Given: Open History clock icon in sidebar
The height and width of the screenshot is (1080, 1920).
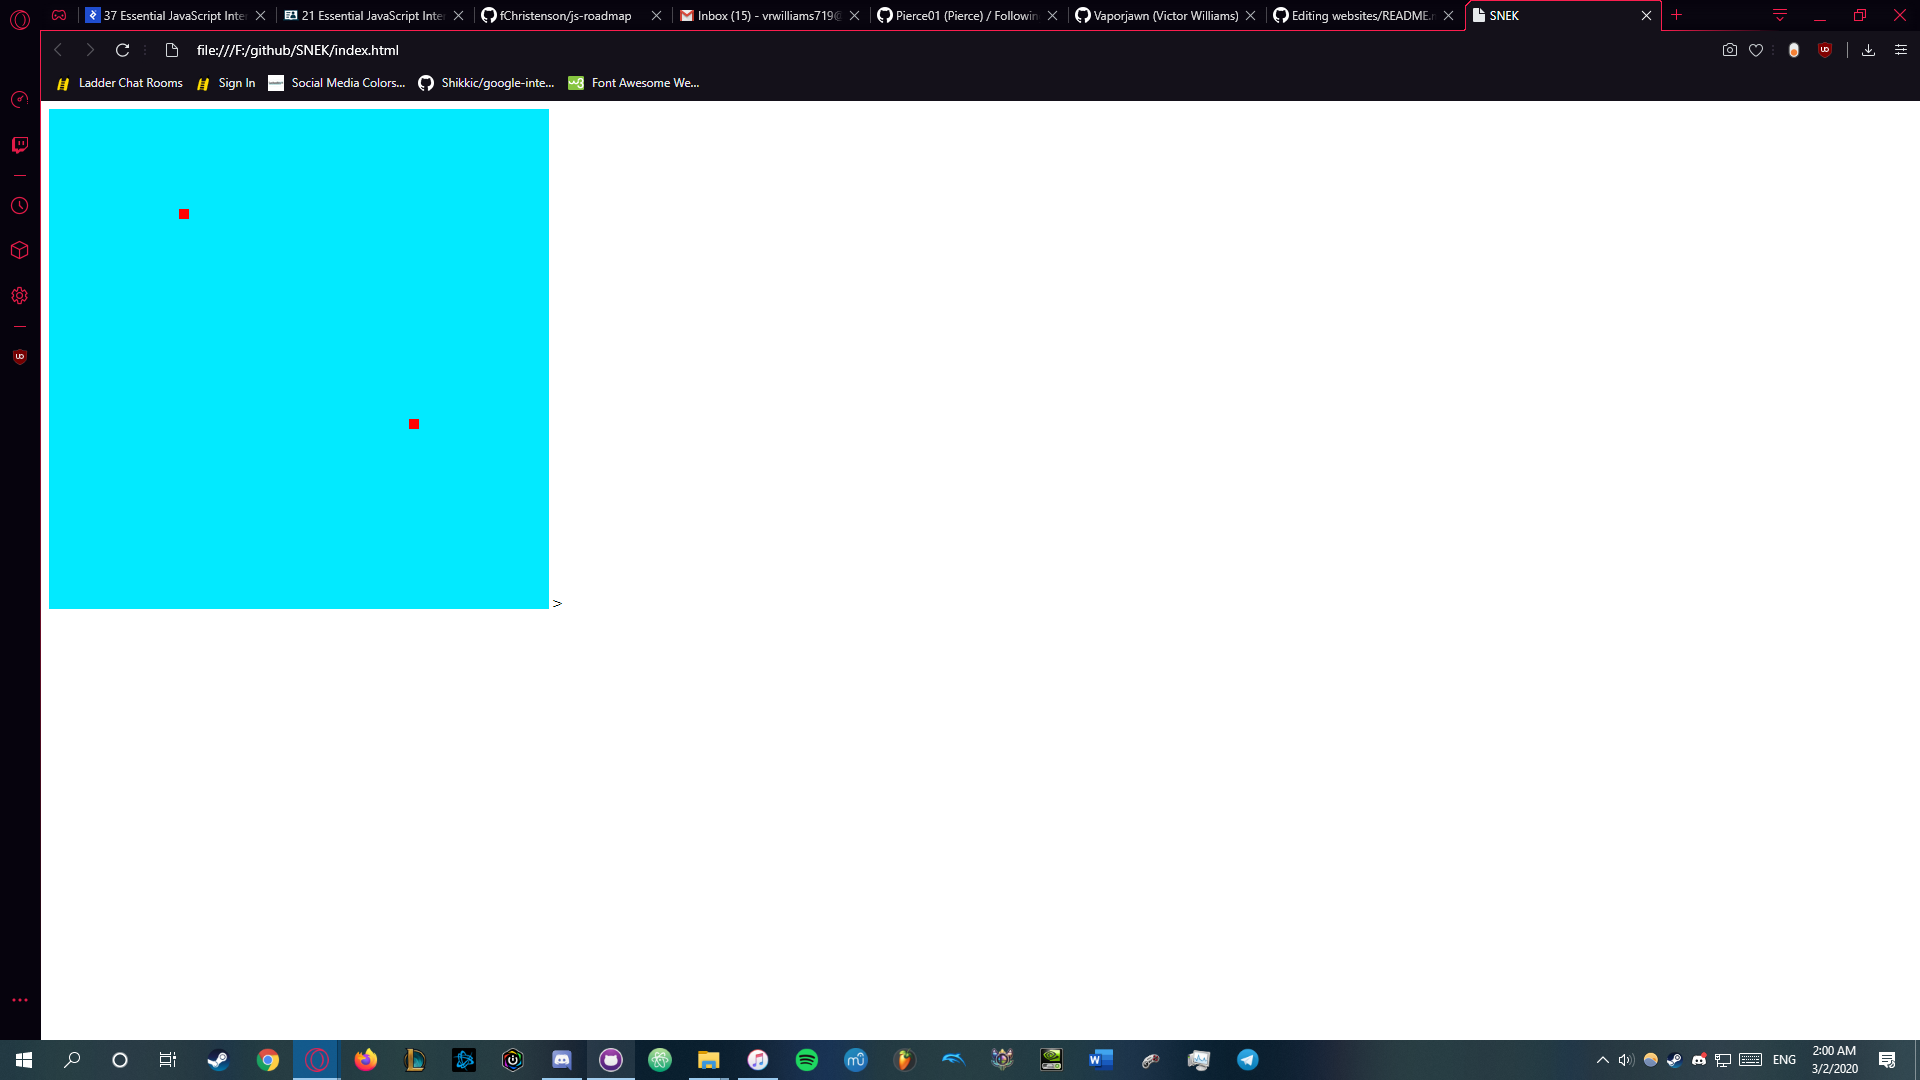Looking at the screenshot, I should (19, 206).
